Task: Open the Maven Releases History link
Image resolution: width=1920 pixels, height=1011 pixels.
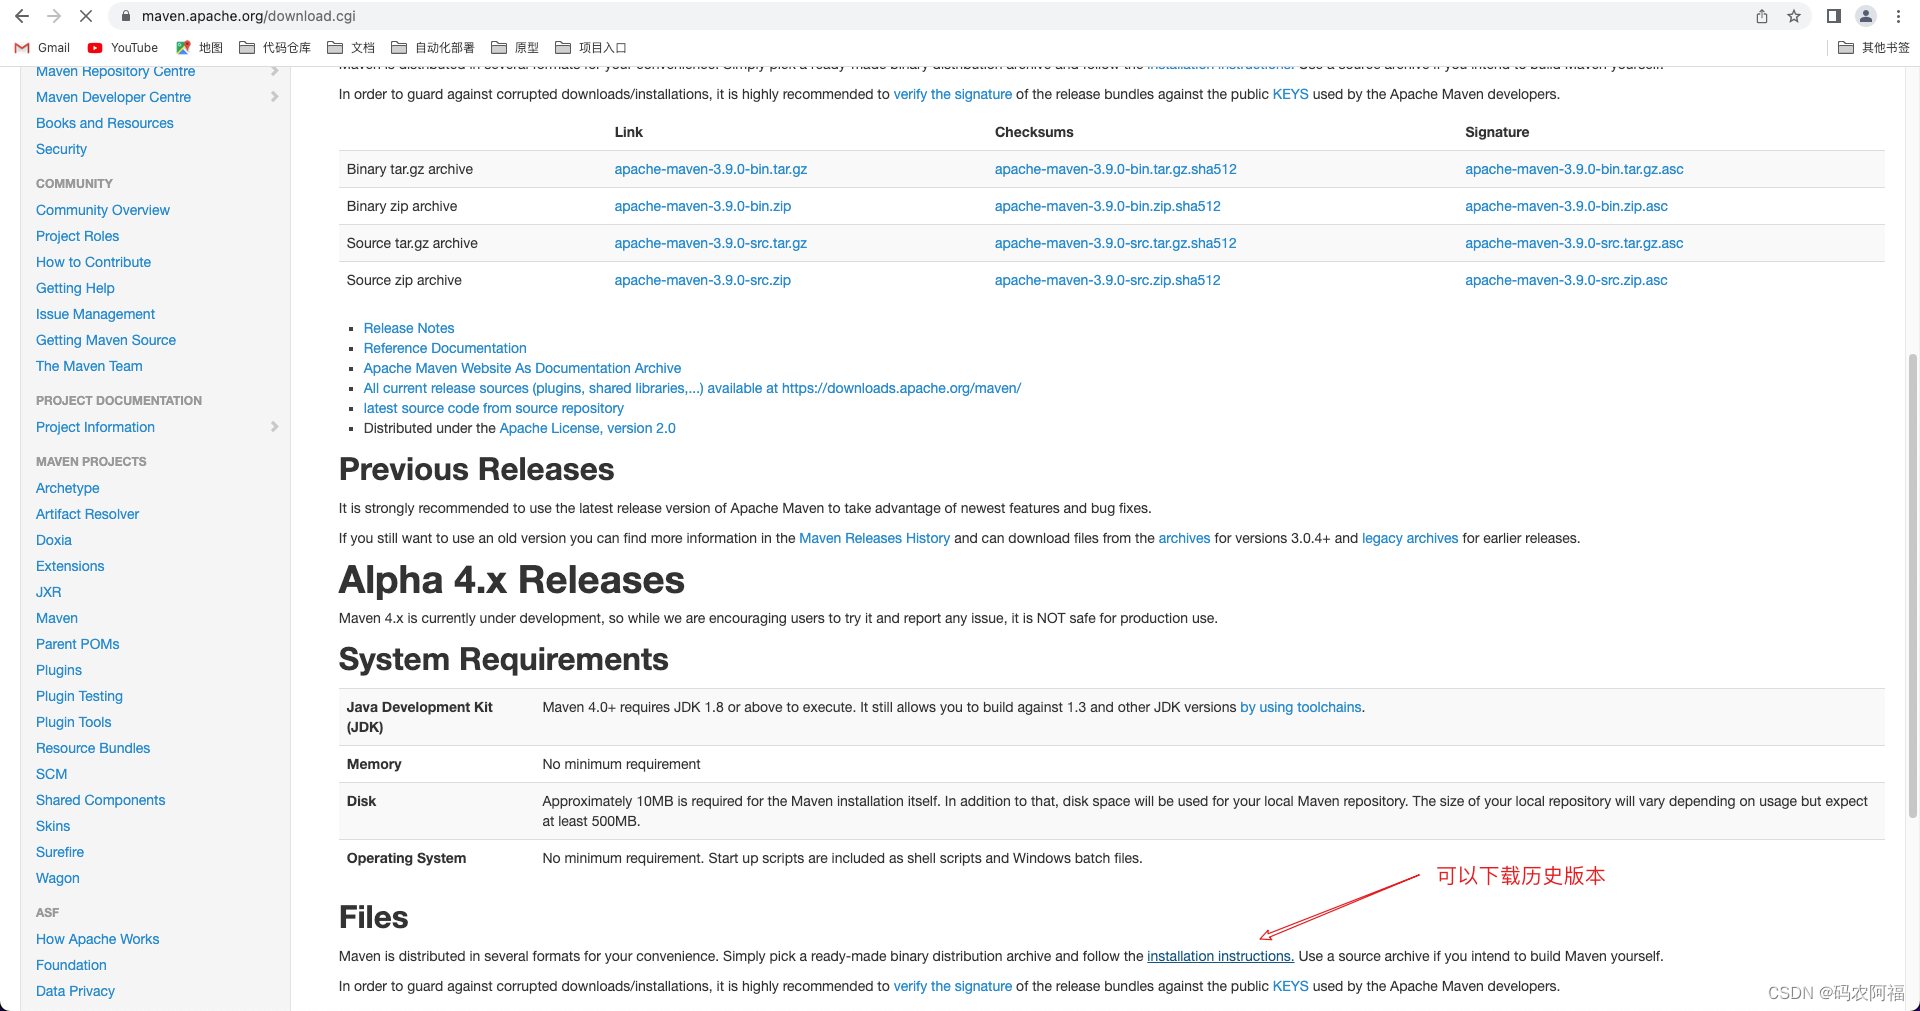Action: click(874, 538)
